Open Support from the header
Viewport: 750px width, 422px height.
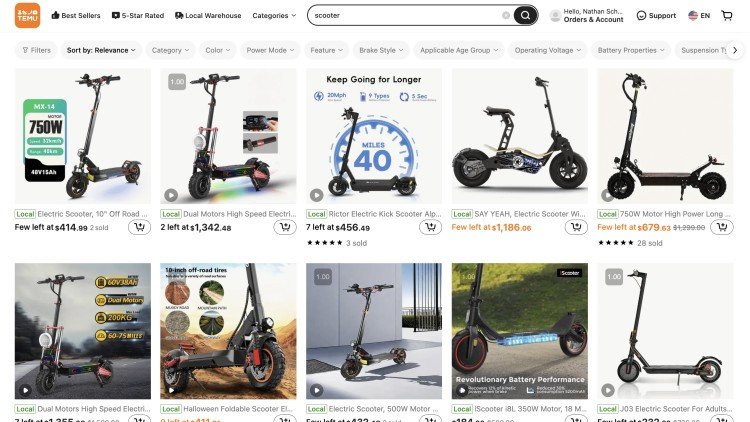point(656,15)
